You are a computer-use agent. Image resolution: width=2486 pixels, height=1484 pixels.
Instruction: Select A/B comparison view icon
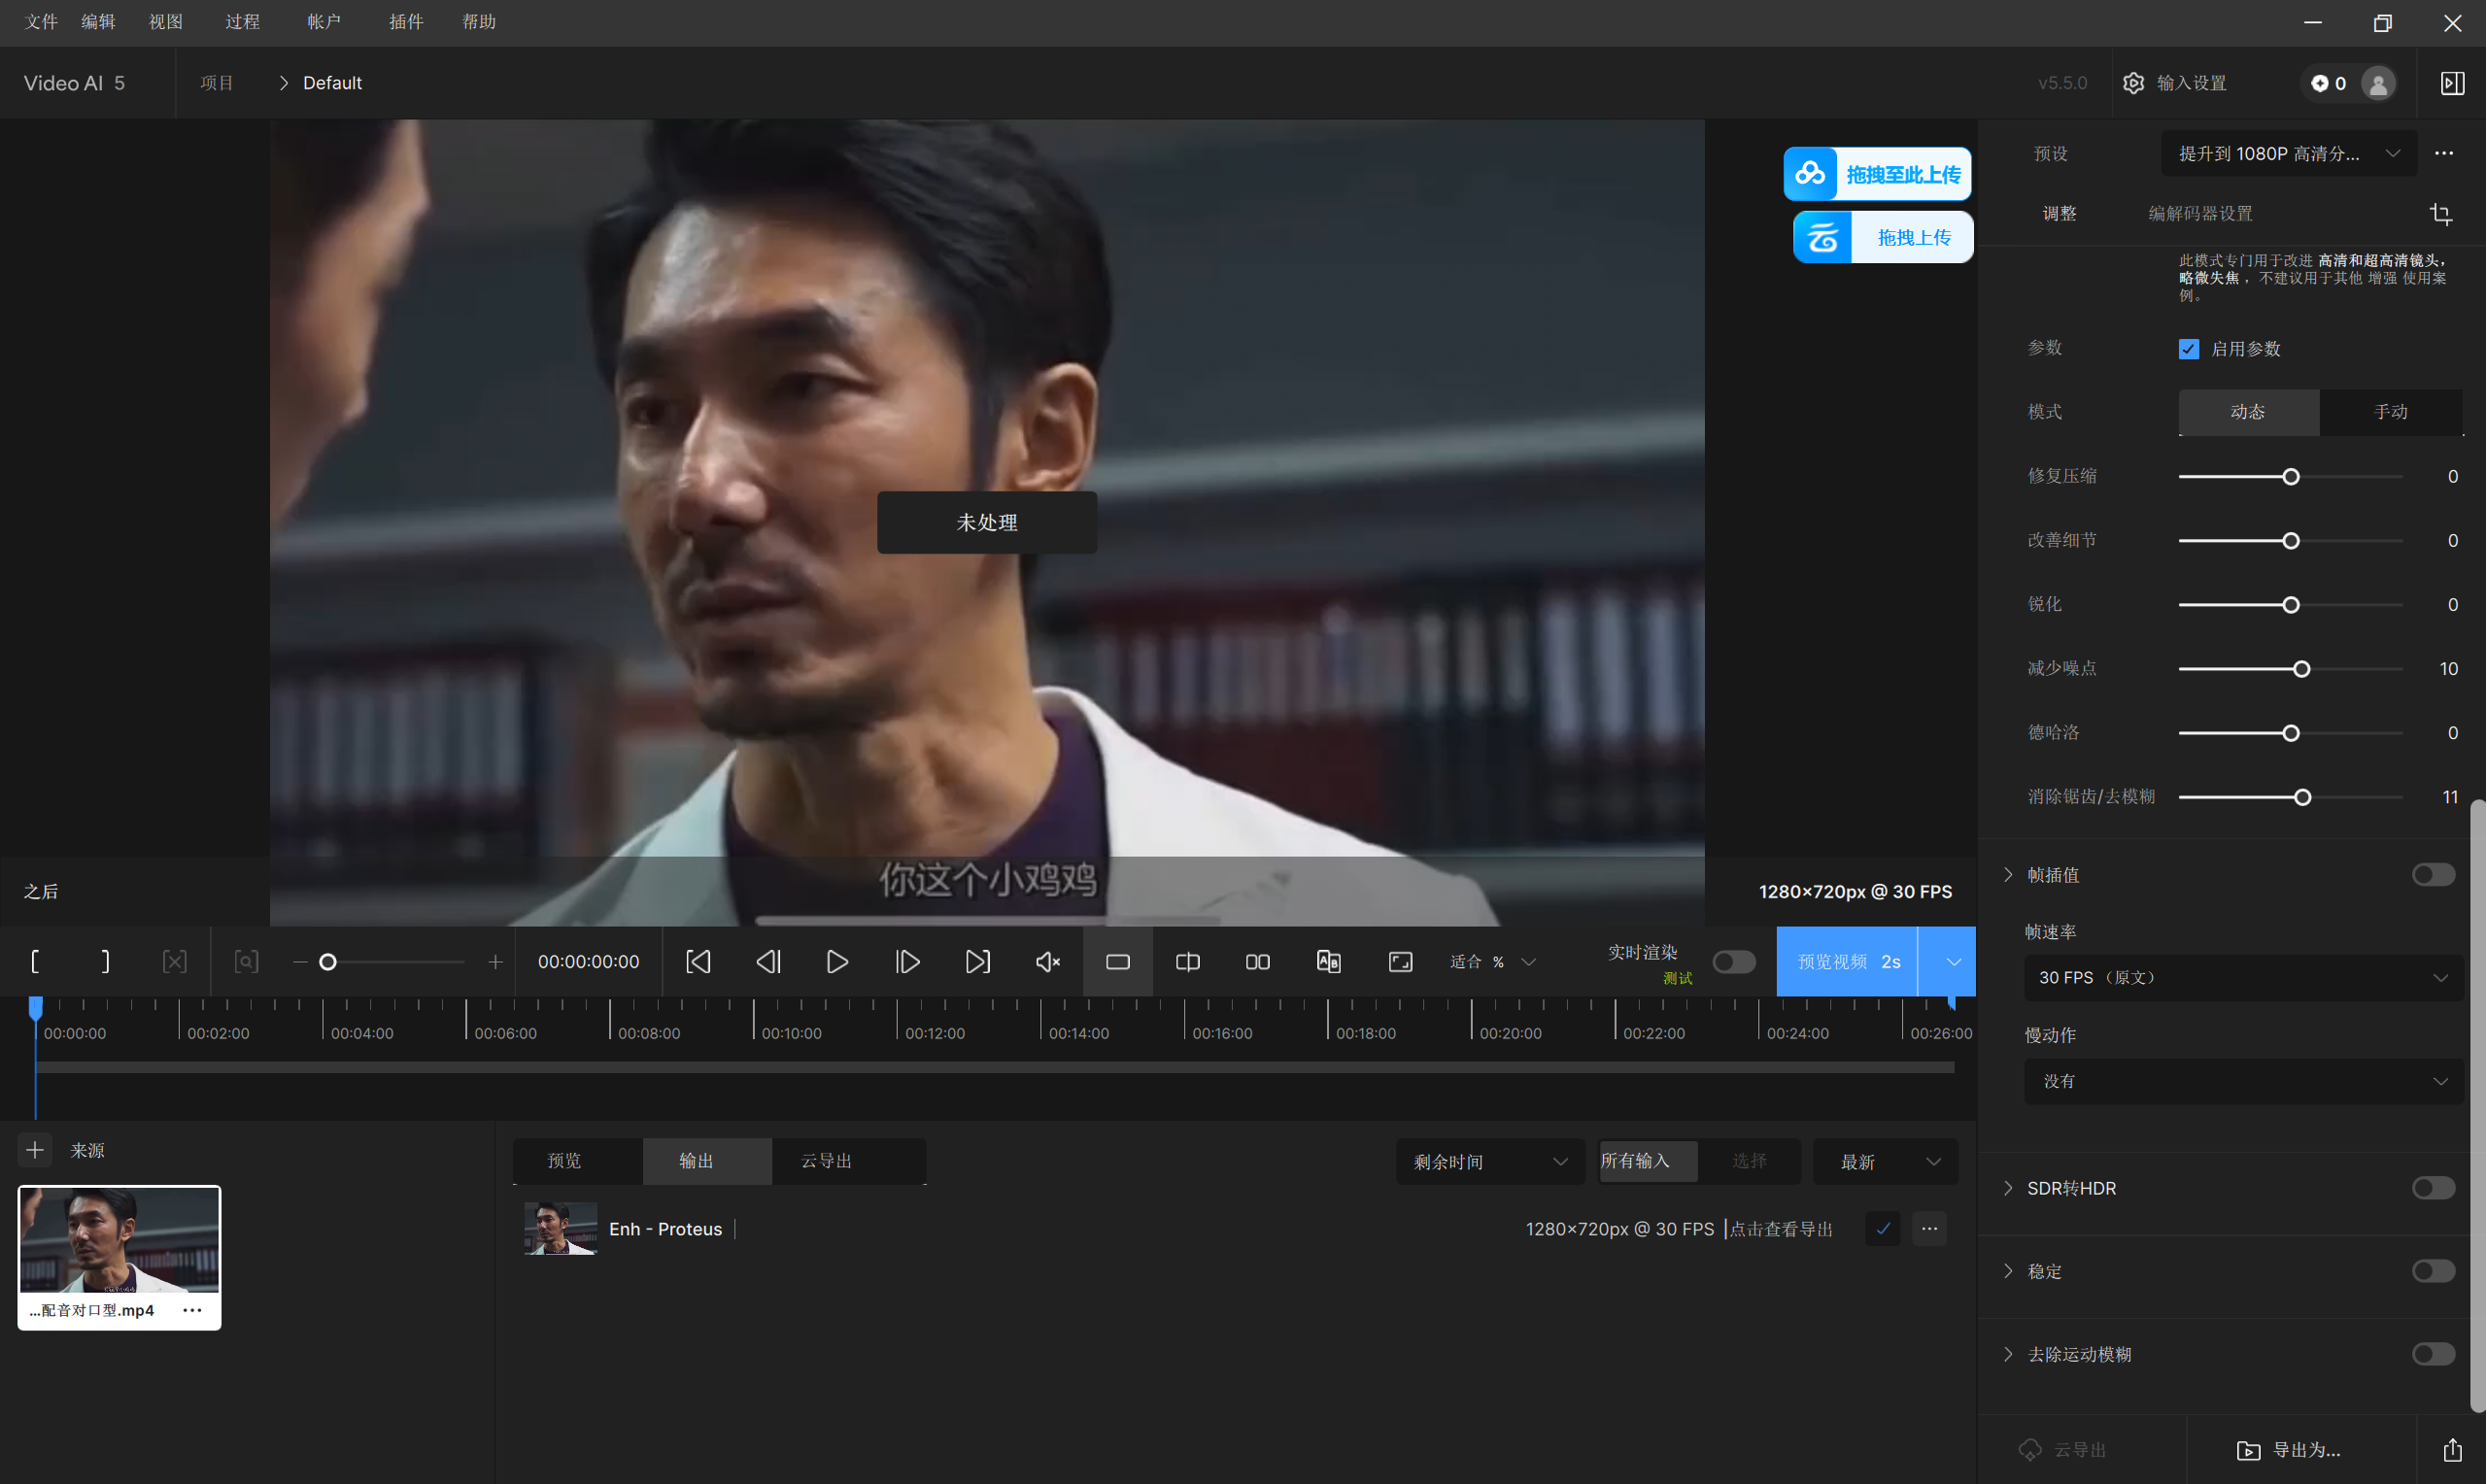(1328, 961)
